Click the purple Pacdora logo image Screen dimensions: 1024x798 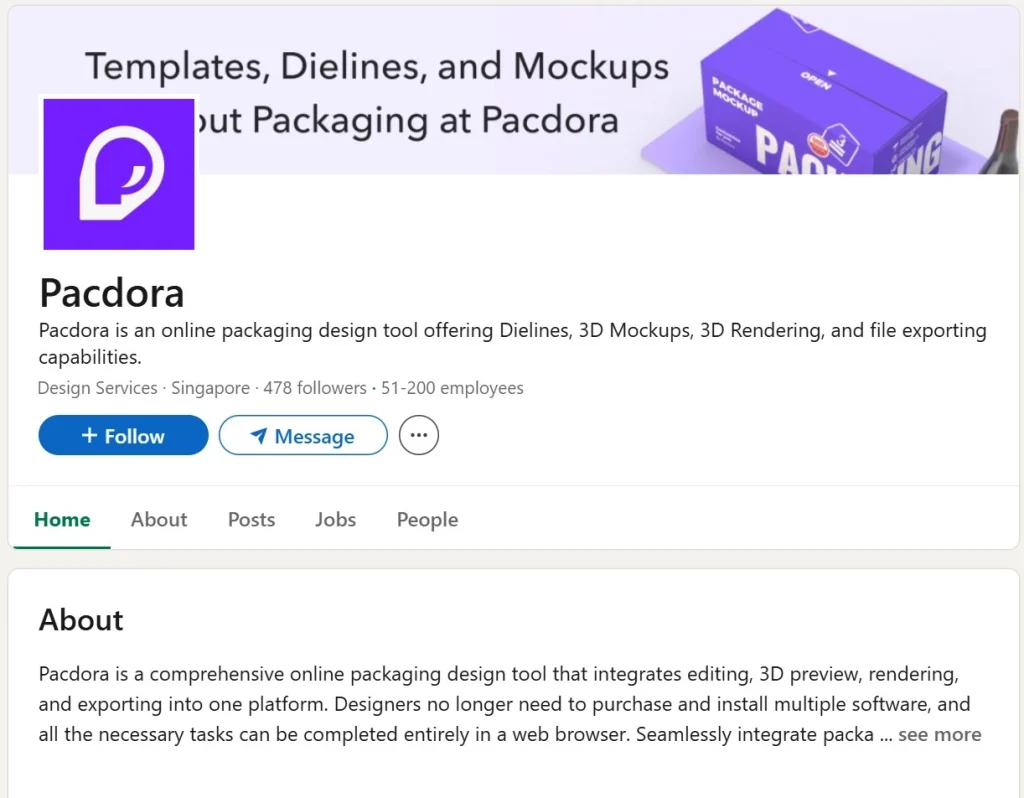pos(119,173)
